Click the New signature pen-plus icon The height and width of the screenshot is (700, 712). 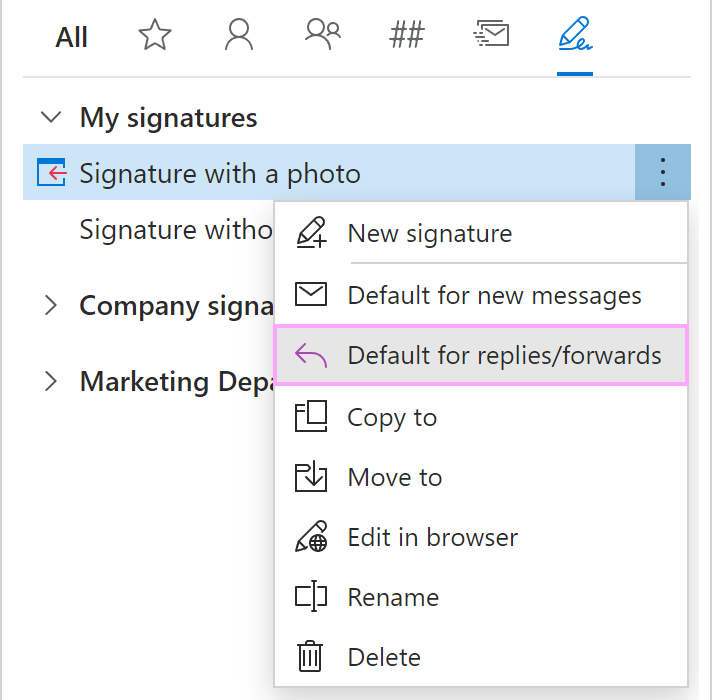[311, 232]
